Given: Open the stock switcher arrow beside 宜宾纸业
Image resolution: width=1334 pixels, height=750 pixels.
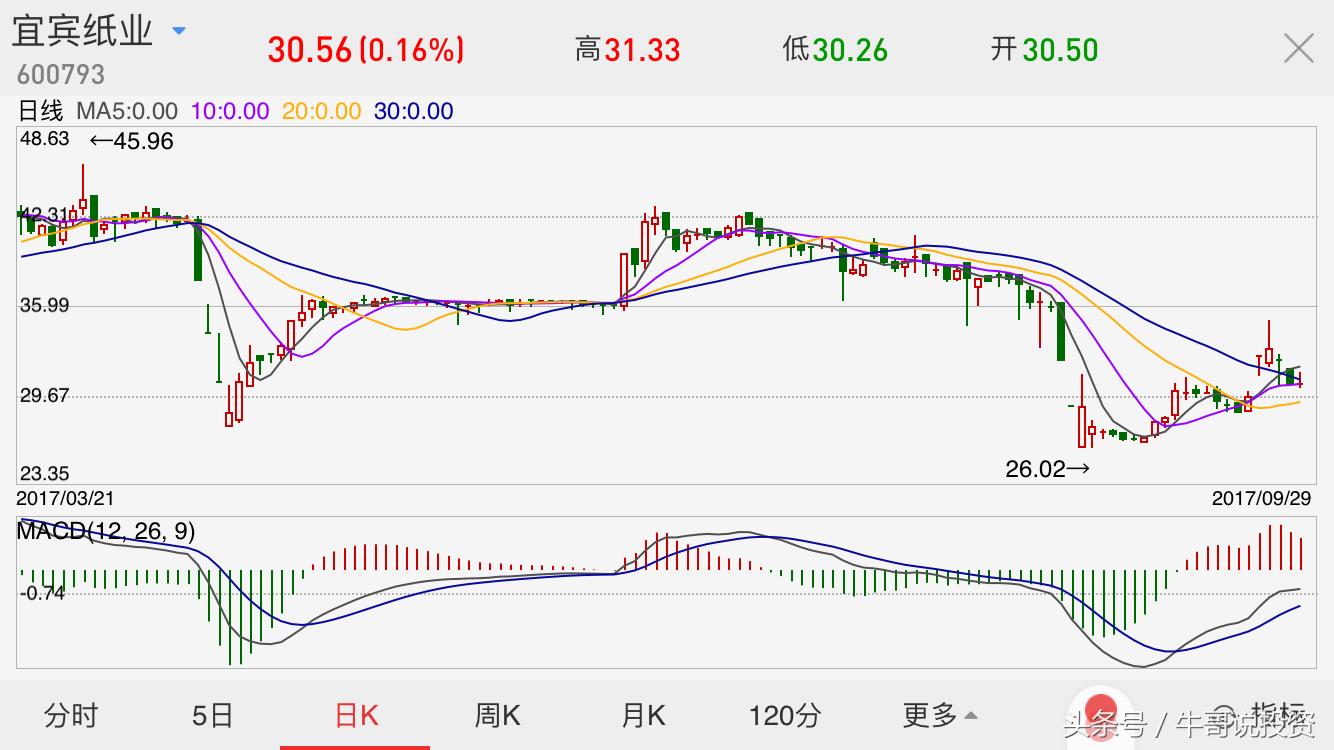Looking at the screenshot, I should (179, 31).
